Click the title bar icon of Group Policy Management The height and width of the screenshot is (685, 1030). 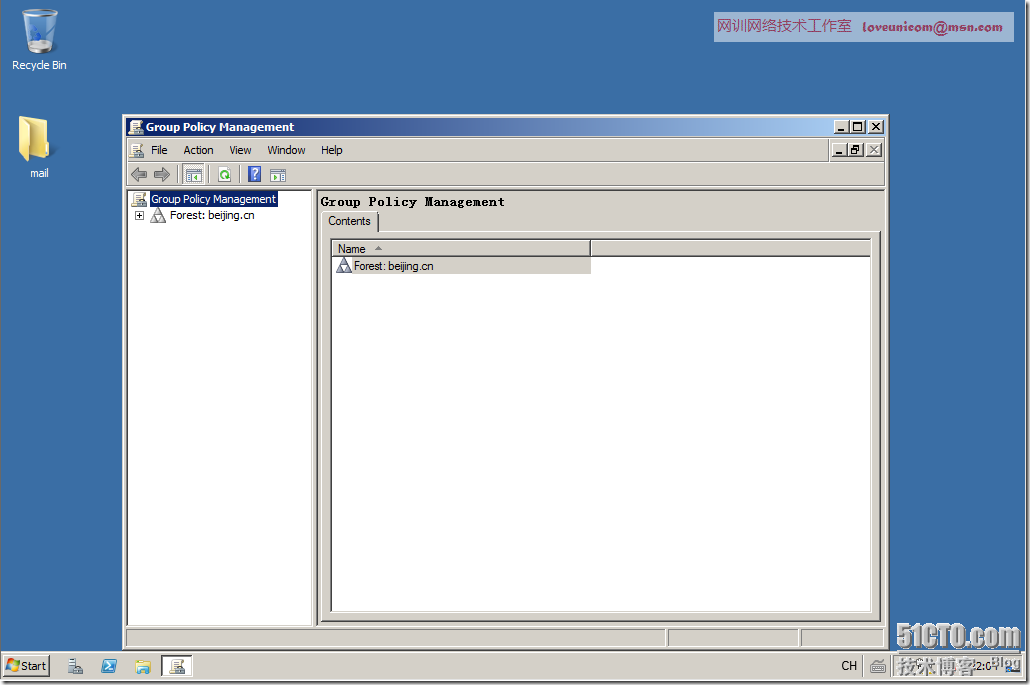[x=136, y=127]
